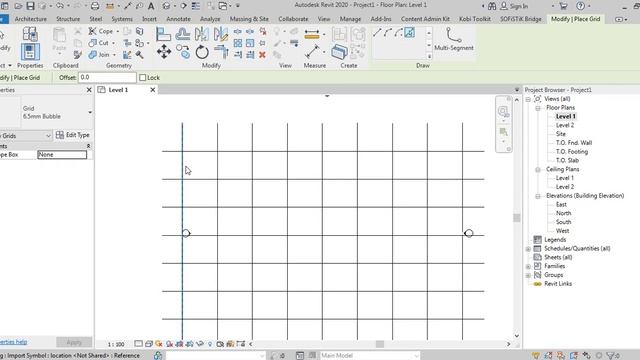This screenshot has height=360, width=640.
Task: Collapse the Floor Plans node
Action: click(x=538, y=108)
